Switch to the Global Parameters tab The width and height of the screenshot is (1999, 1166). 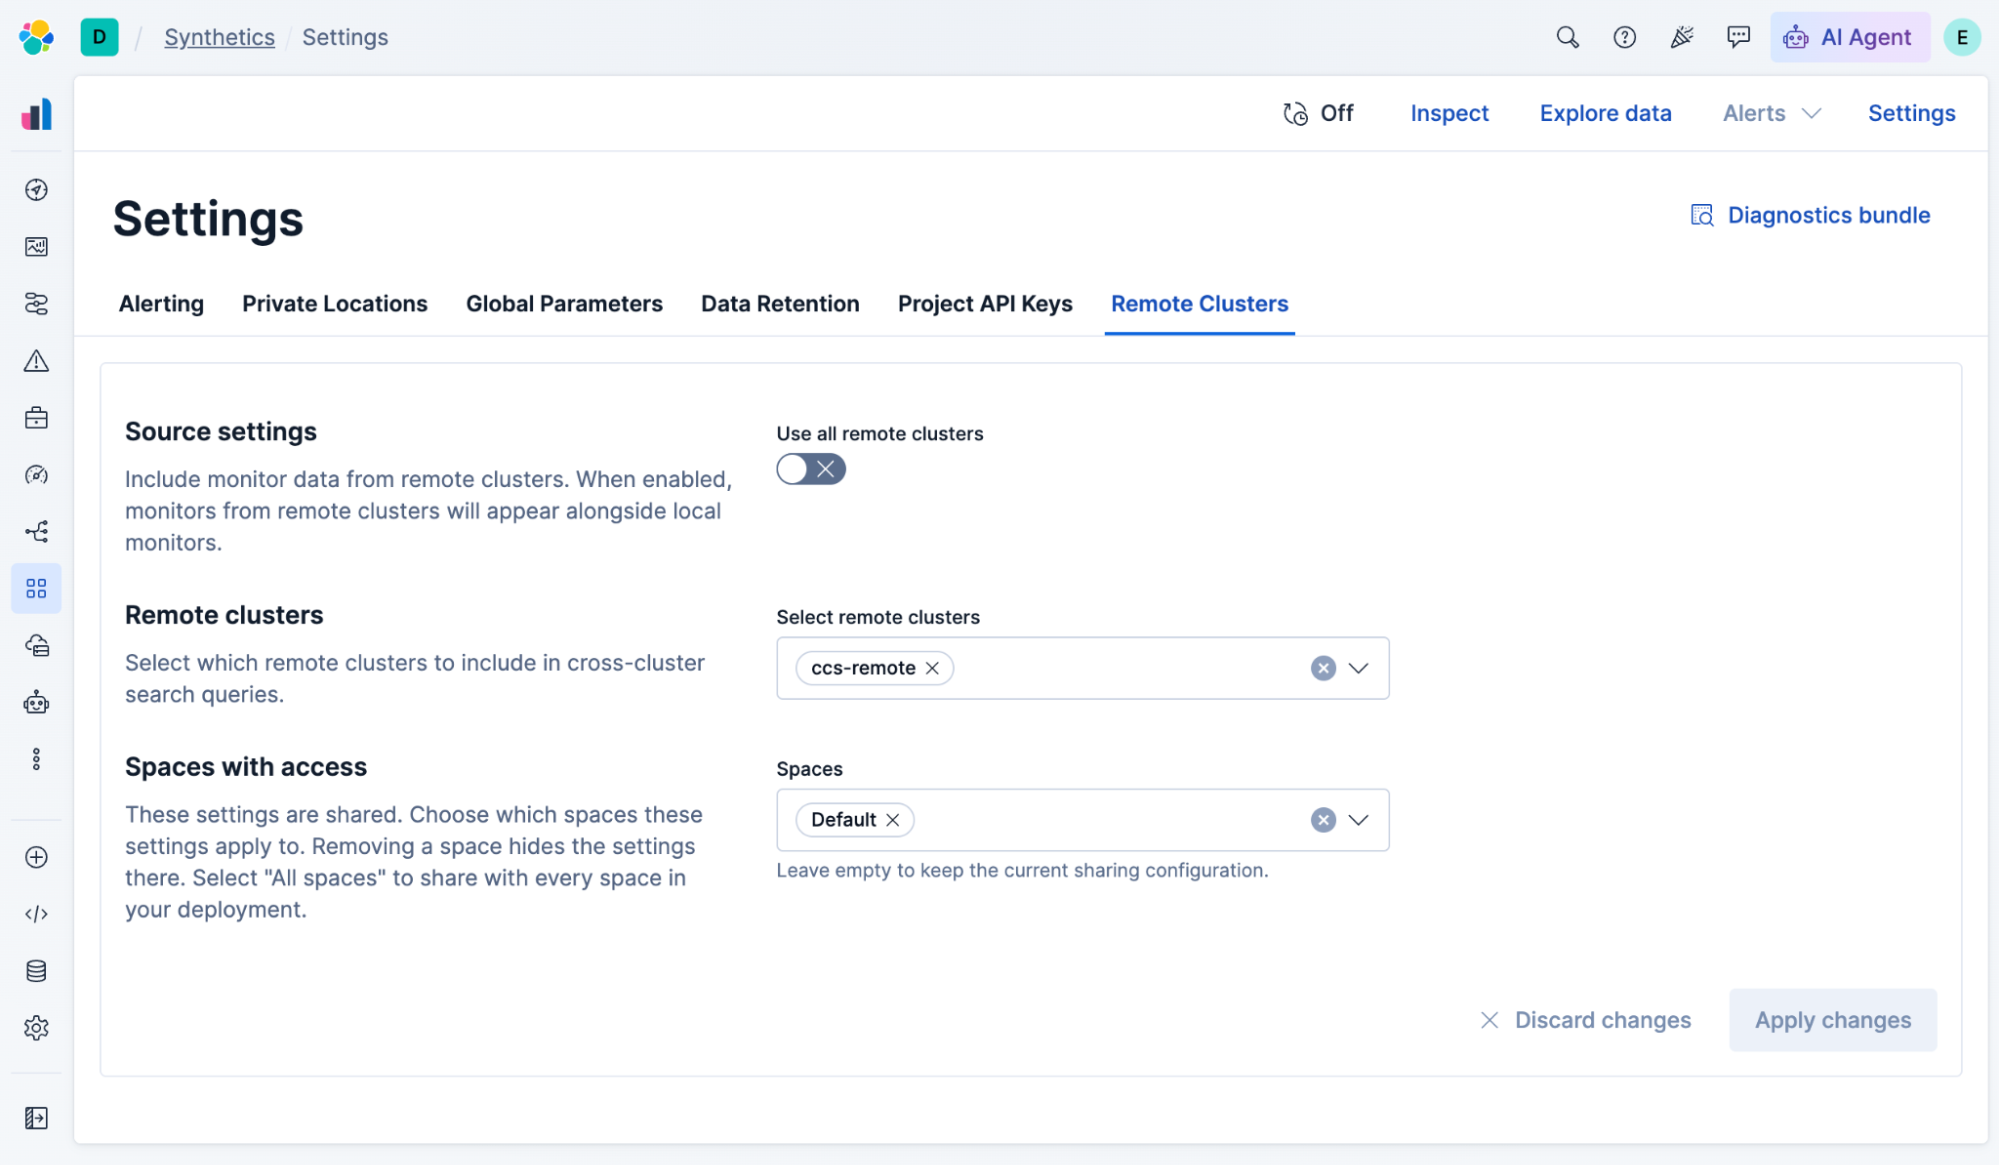[x=564, y=304]
